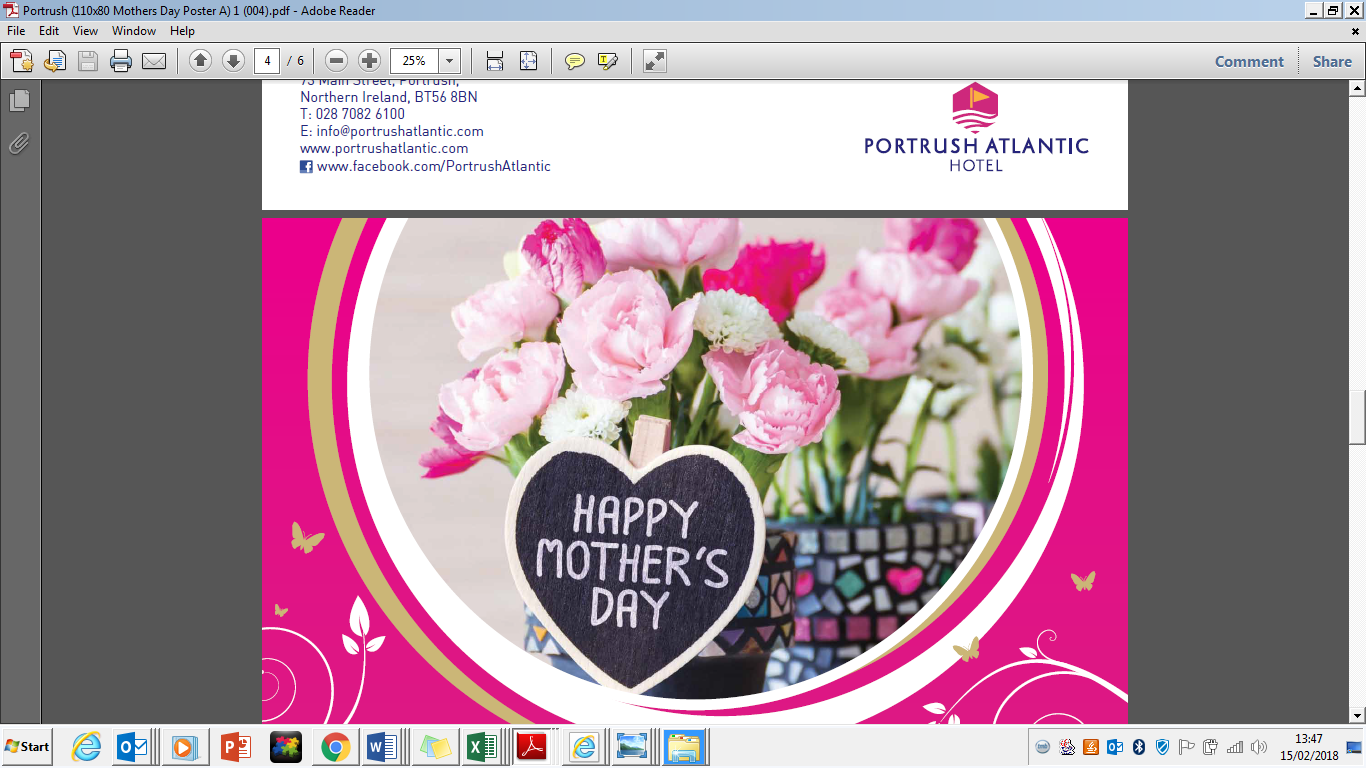
Task: Click the Portrush Atlantic Hotel logo
Action: tap(976, 128)
